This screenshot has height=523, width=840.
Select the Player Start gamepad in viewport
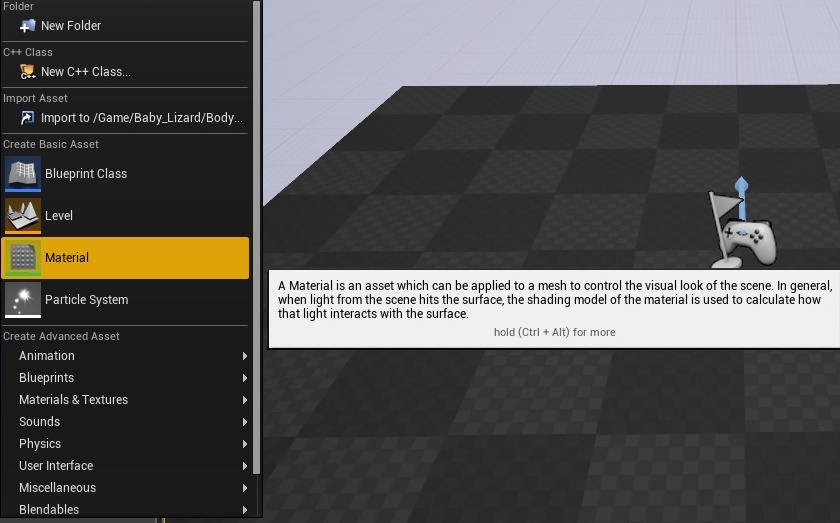749,242
